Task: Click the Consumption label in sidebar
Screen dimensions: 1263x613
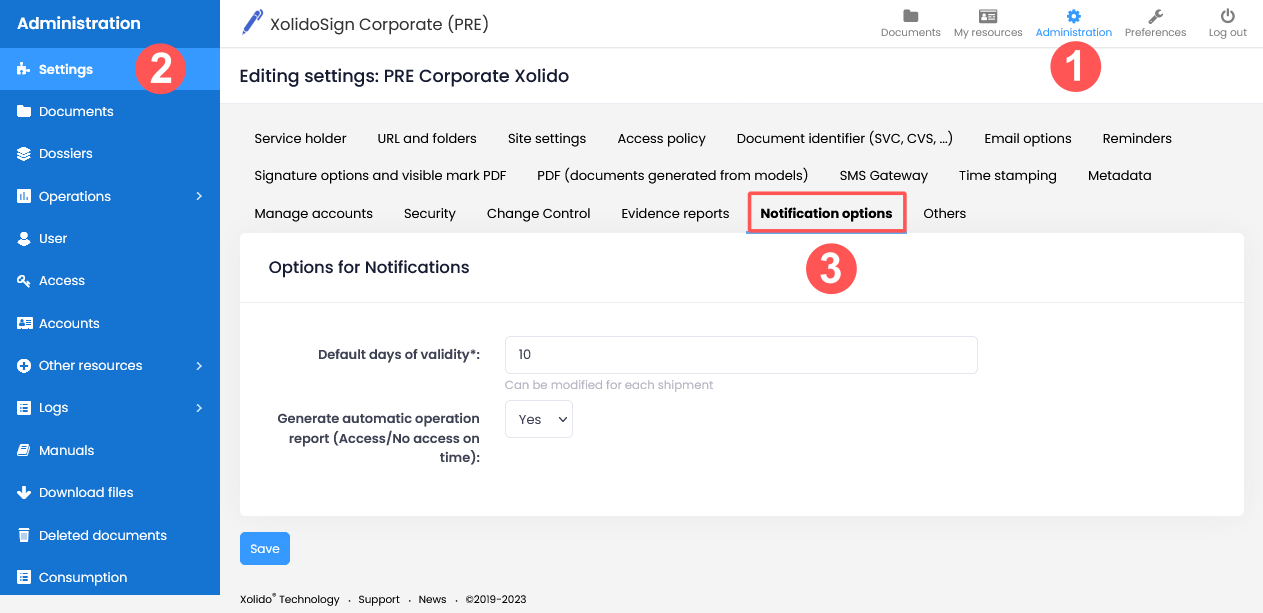Action: [83, 577]
